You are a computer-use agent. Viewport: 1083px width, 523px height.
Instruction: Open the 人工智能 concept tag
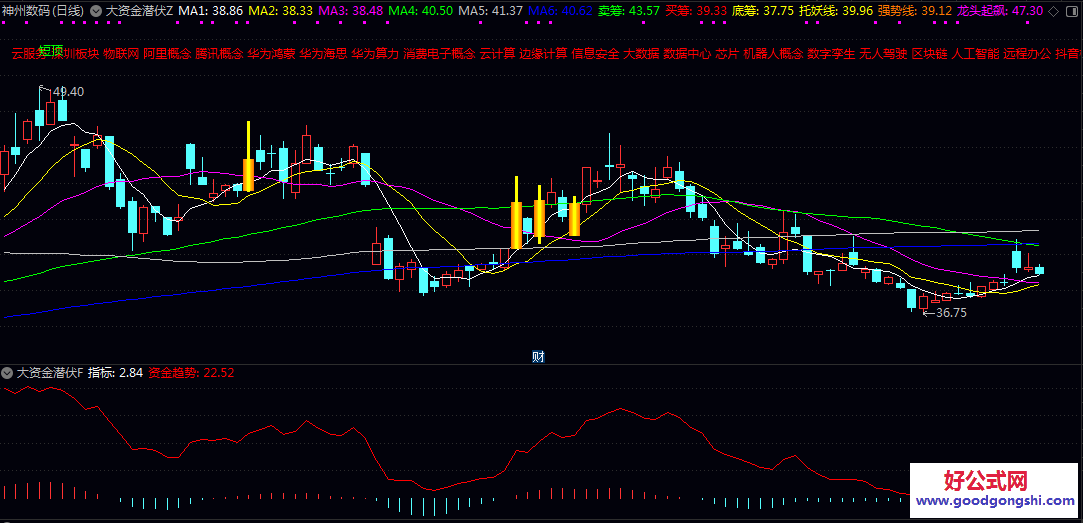[975, 53]
